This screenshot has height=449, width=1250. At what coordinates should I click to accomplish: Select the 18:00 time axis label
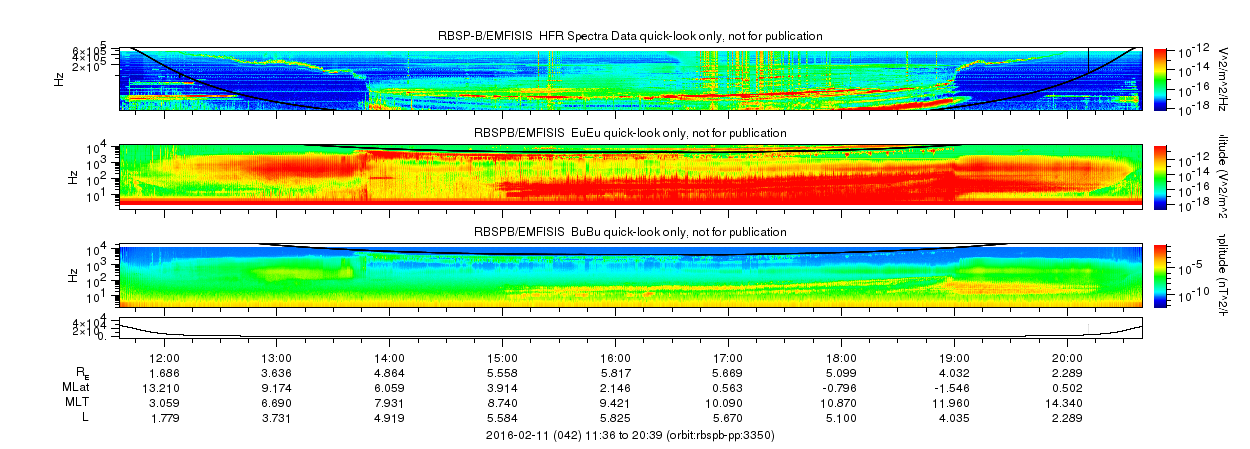[841, 359]
